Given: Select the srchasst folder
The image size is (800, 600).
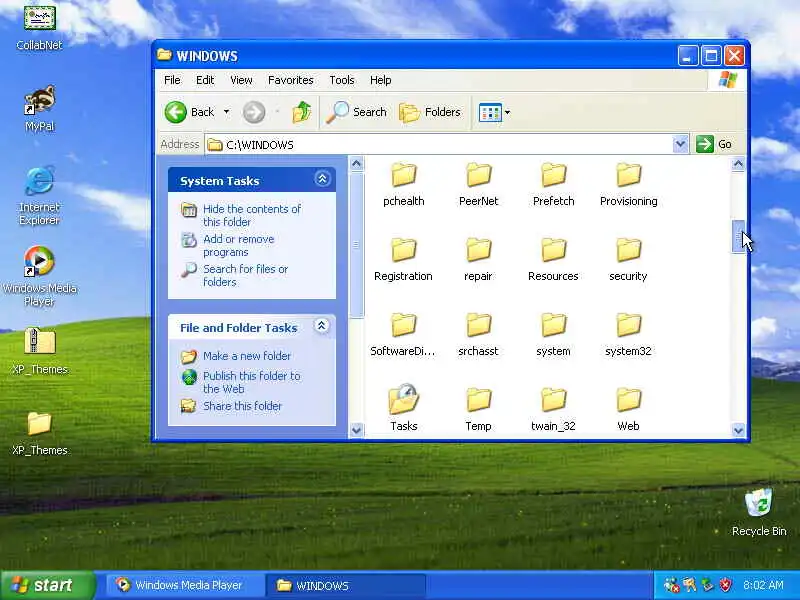Looking at the screenshot, I should pos(479,334).
